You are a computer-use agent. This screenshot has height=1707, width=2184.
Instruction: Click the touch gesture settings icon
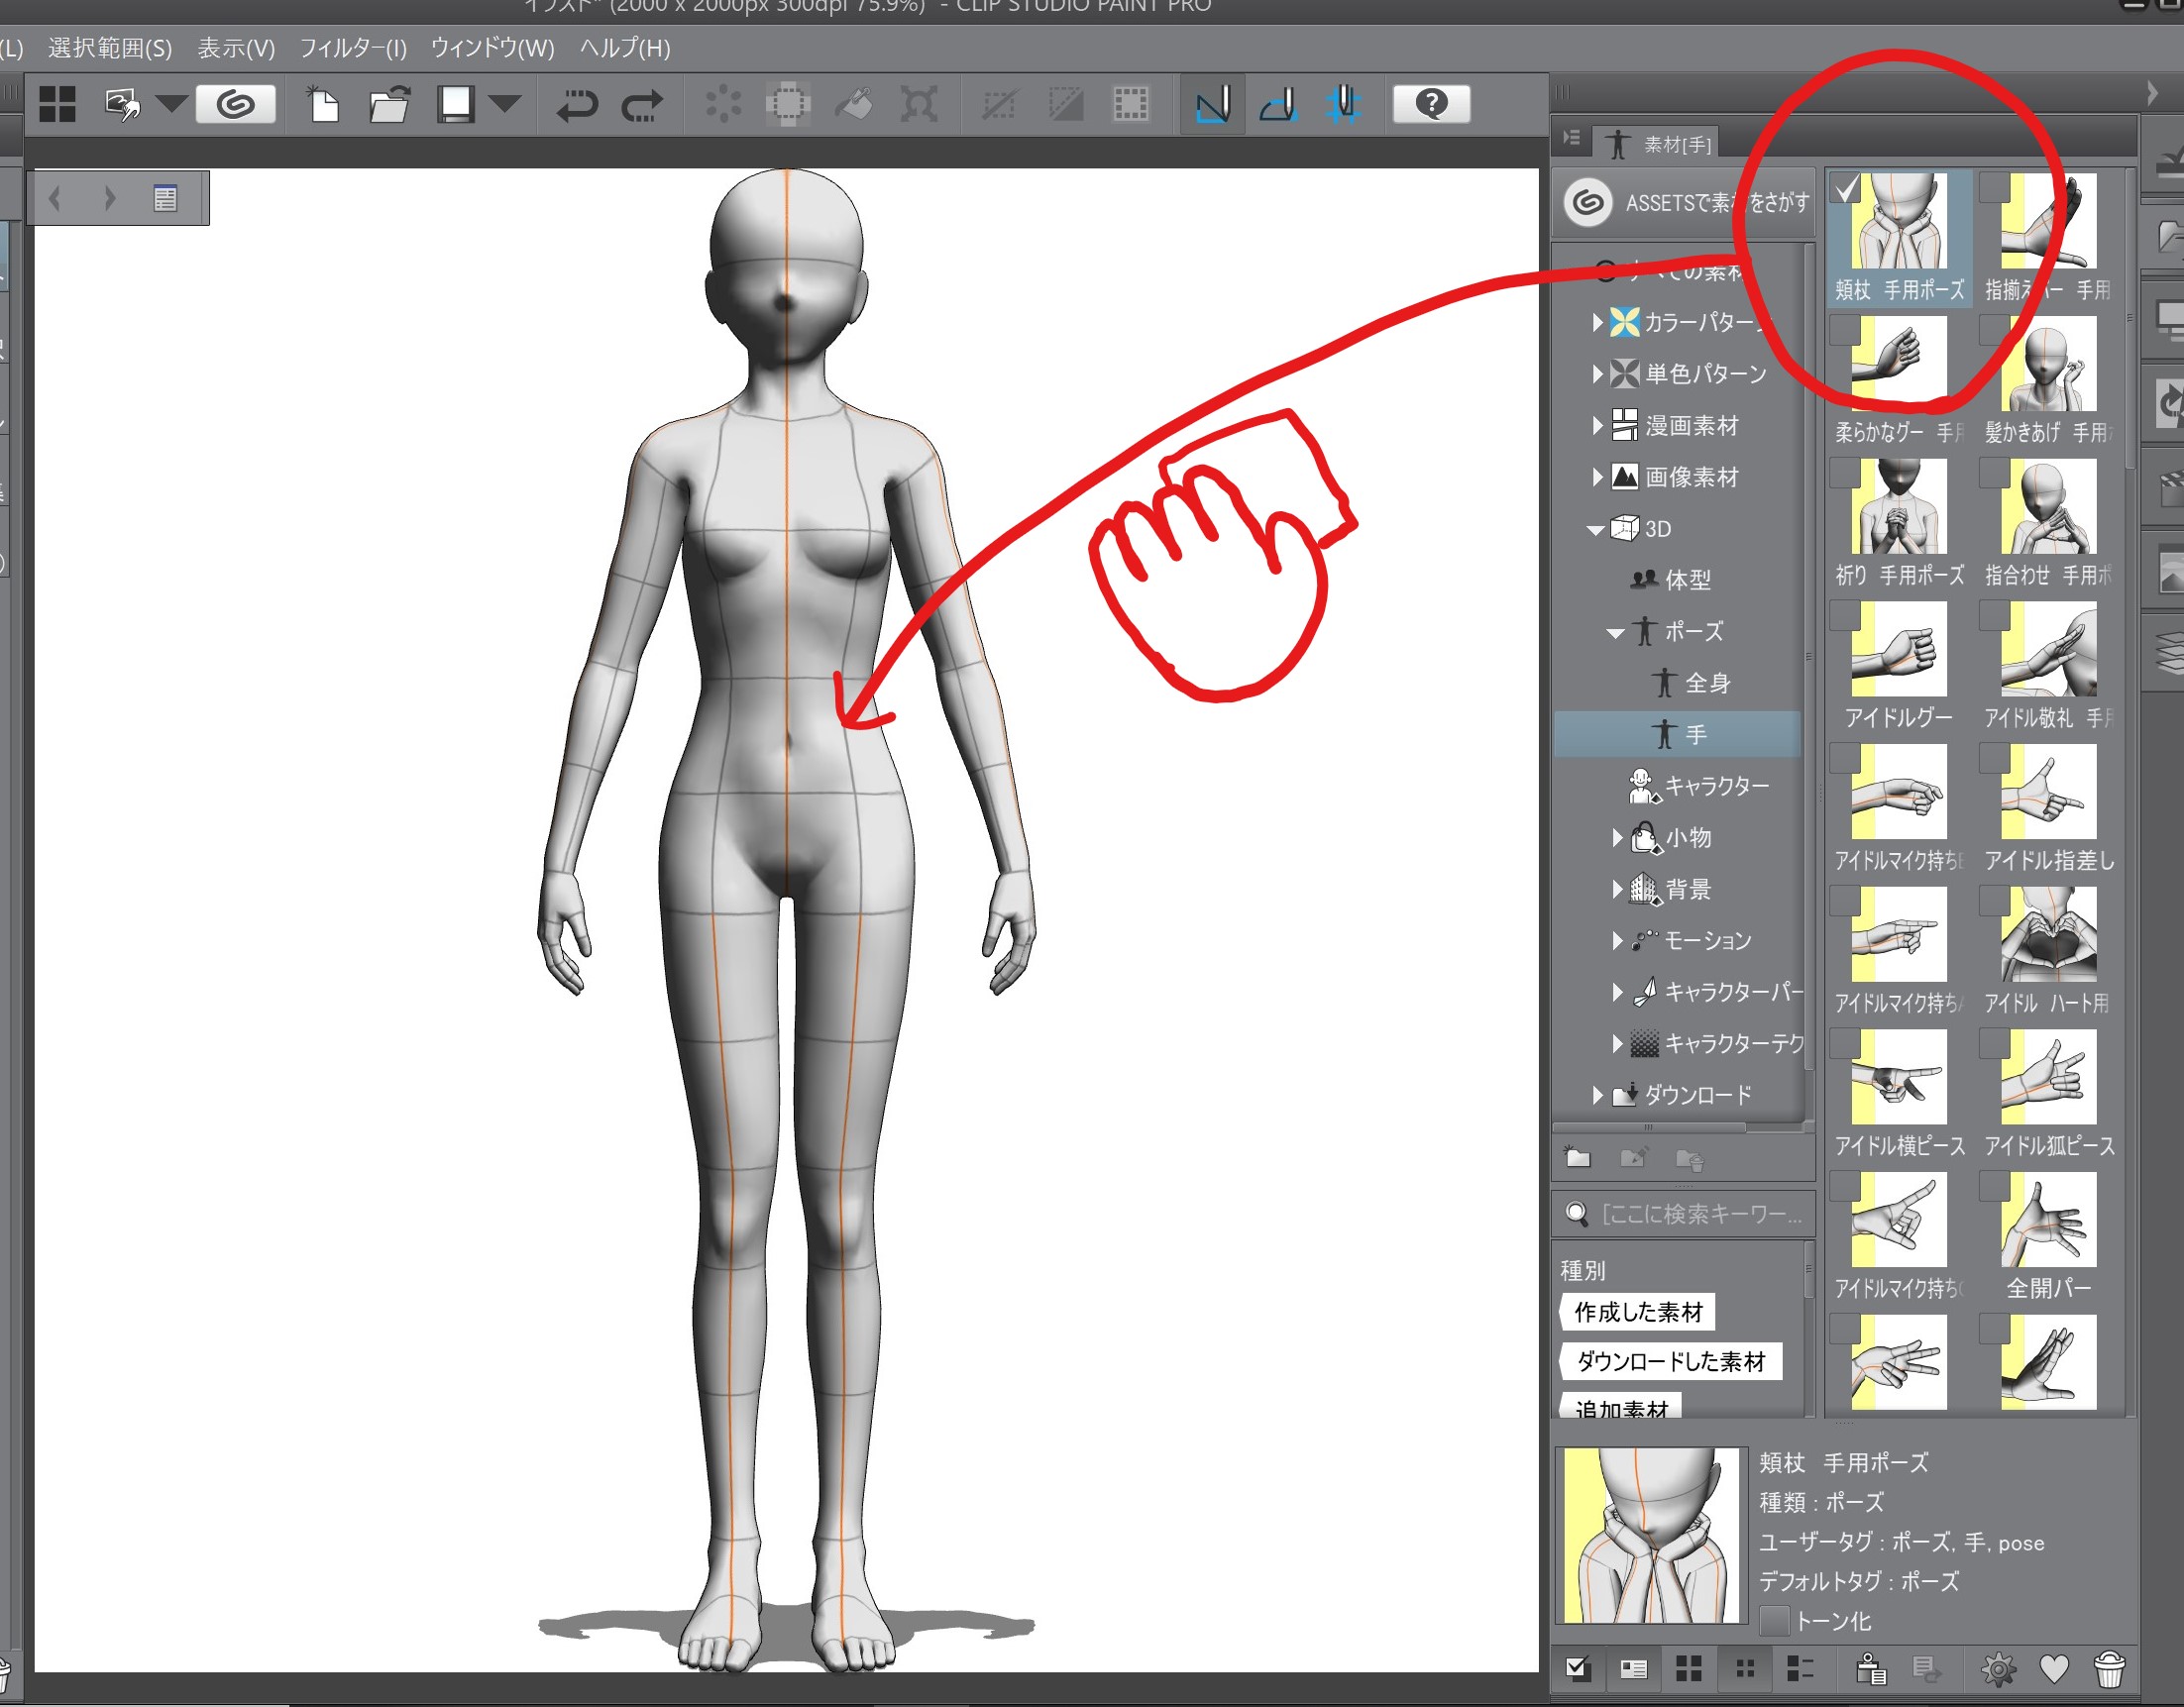[x=123, y=104]
